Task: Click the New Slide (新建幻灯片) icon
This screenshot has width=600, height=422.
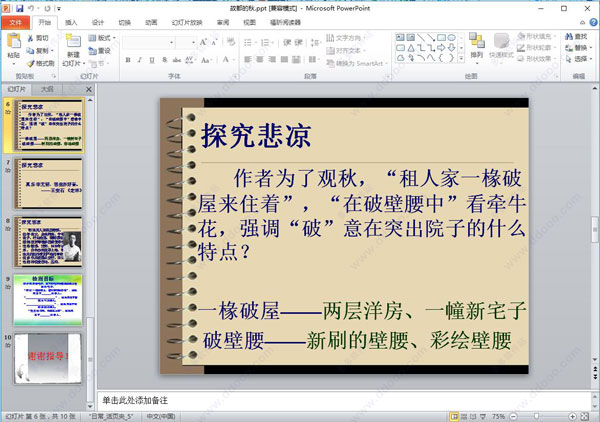Action: [x=73, y=42]
